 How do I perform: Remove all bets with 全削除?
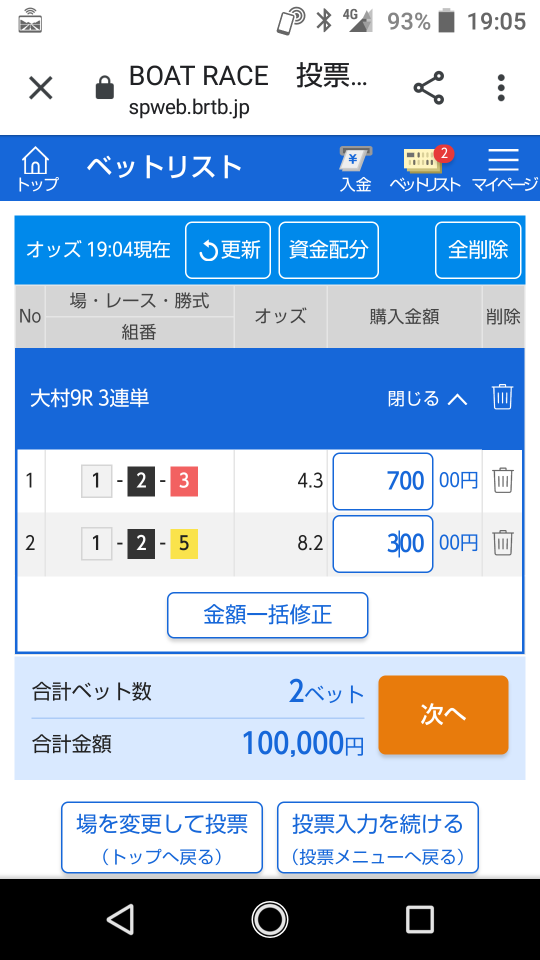tap(478, 250)
